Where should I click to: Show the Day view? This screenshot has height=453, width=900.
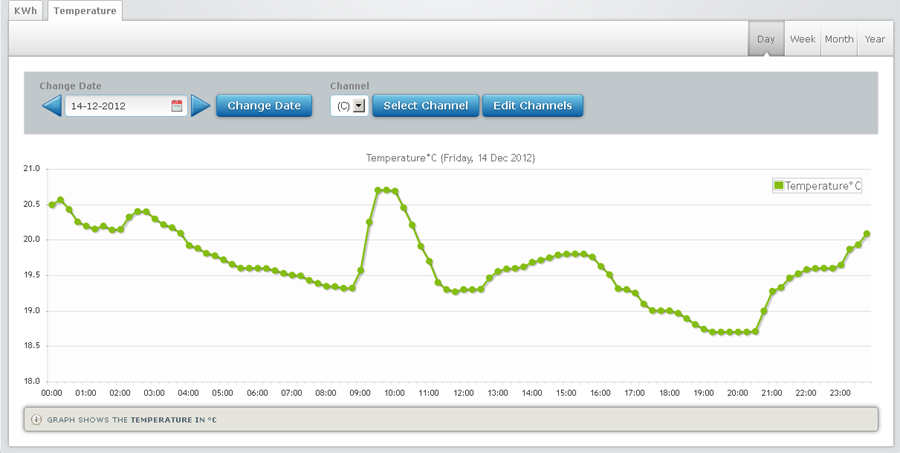(766, 39)
